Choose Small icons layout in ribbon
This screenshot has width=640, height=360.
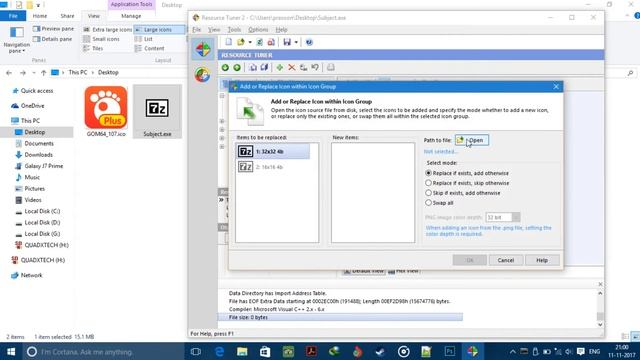click(101, 39)
